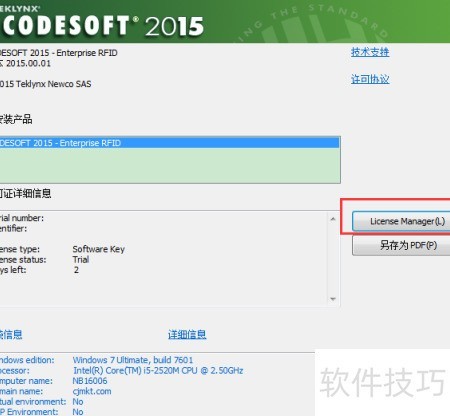Screen dimensions: 450x416
Task: Open the License Manager(L) button
Action: (x=401, y=221)
